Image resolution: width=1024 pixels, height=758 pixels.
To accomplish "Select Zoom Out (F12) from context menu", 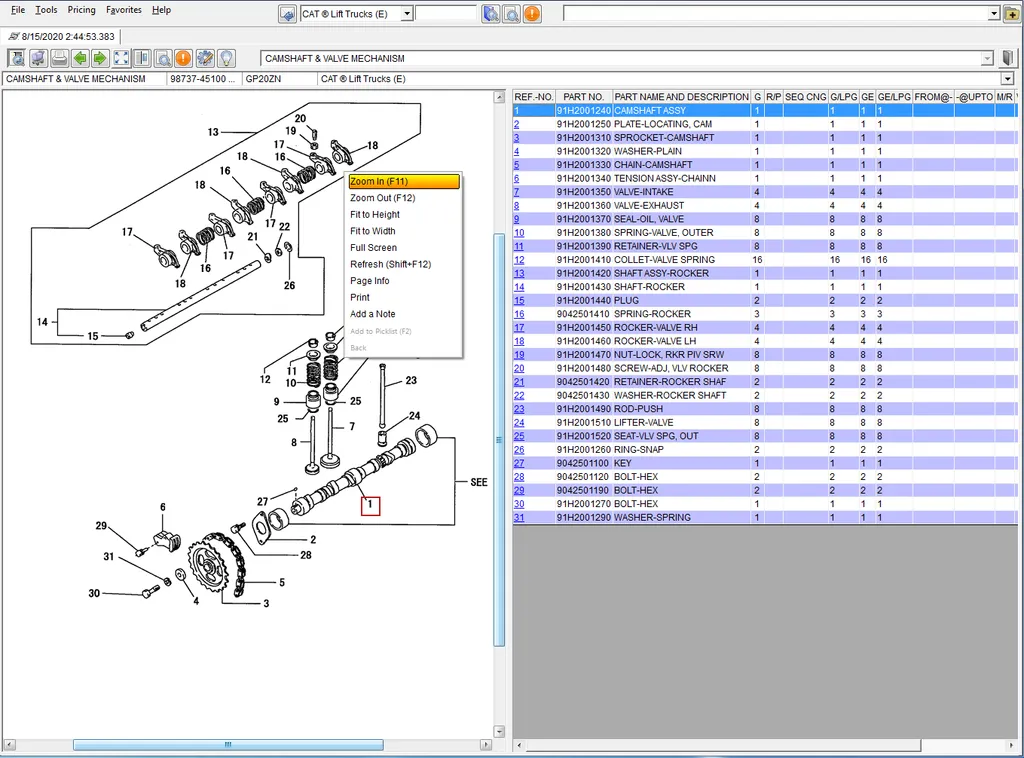I will [404, 198].
